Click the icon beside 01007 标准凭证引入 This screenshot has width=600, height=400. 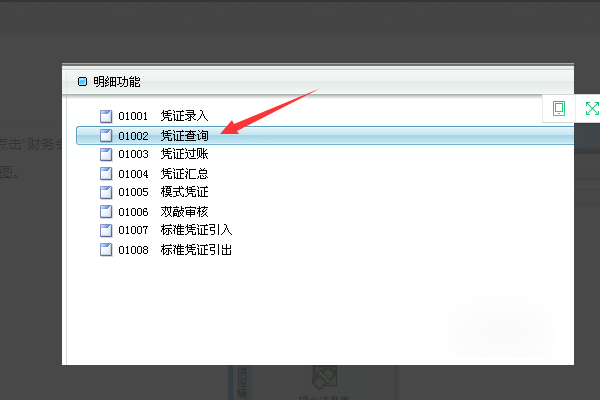coord(106,230)
